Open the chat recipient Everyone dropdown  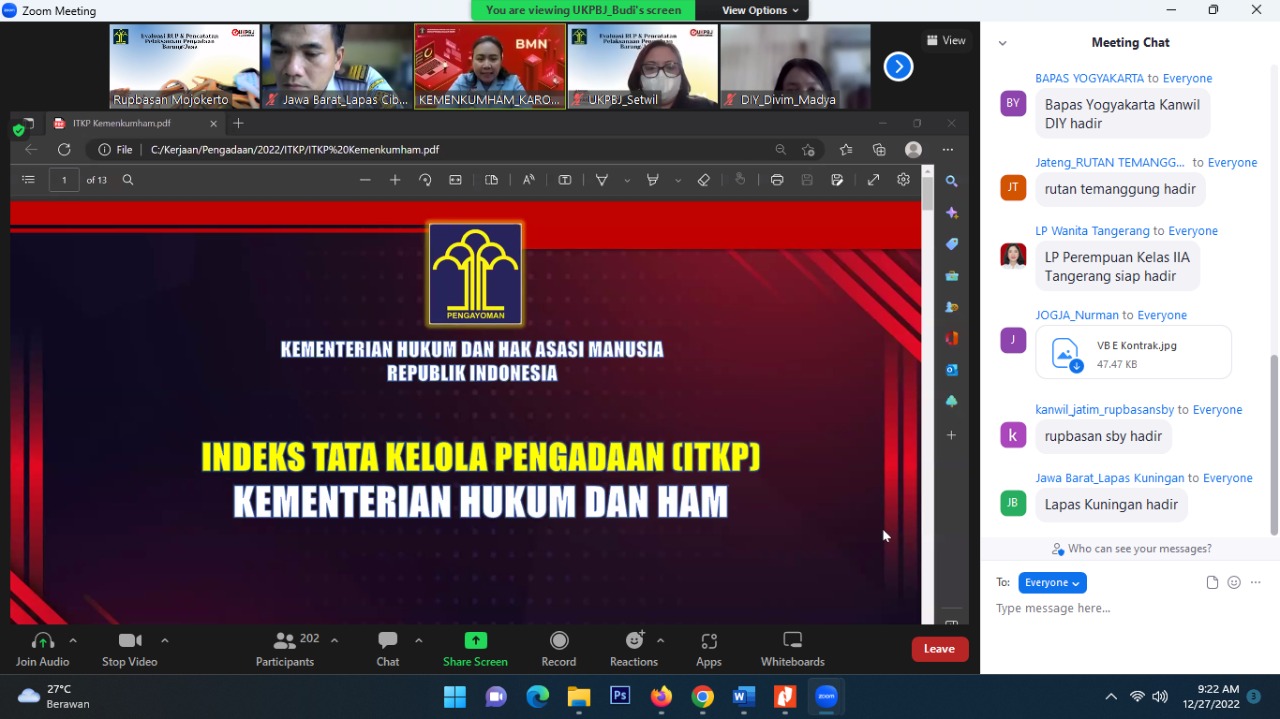point(1052,583)
